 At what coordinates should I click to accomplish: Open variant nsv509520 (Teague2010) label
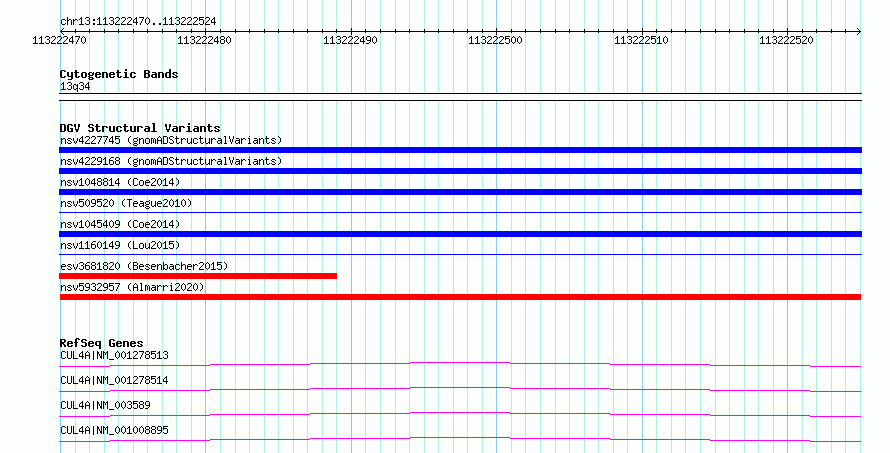point(126,203)
